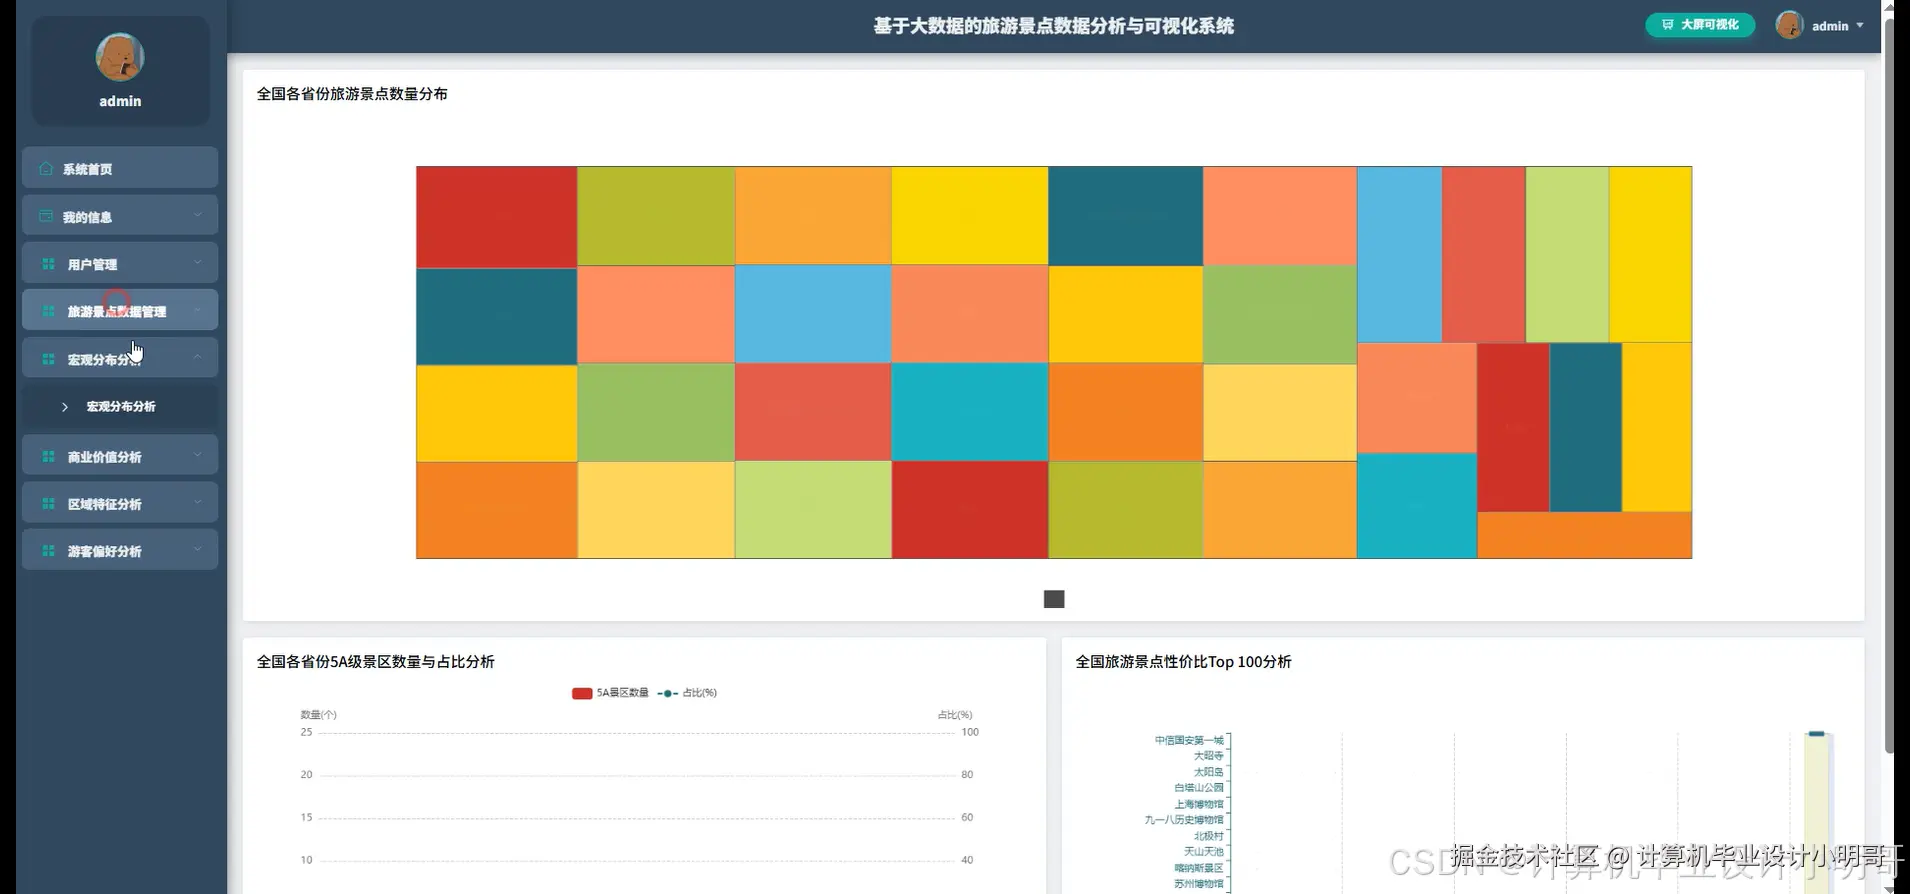
Task: Expand the 区域特征分析 menu chevron
Action: pos(197,502)
